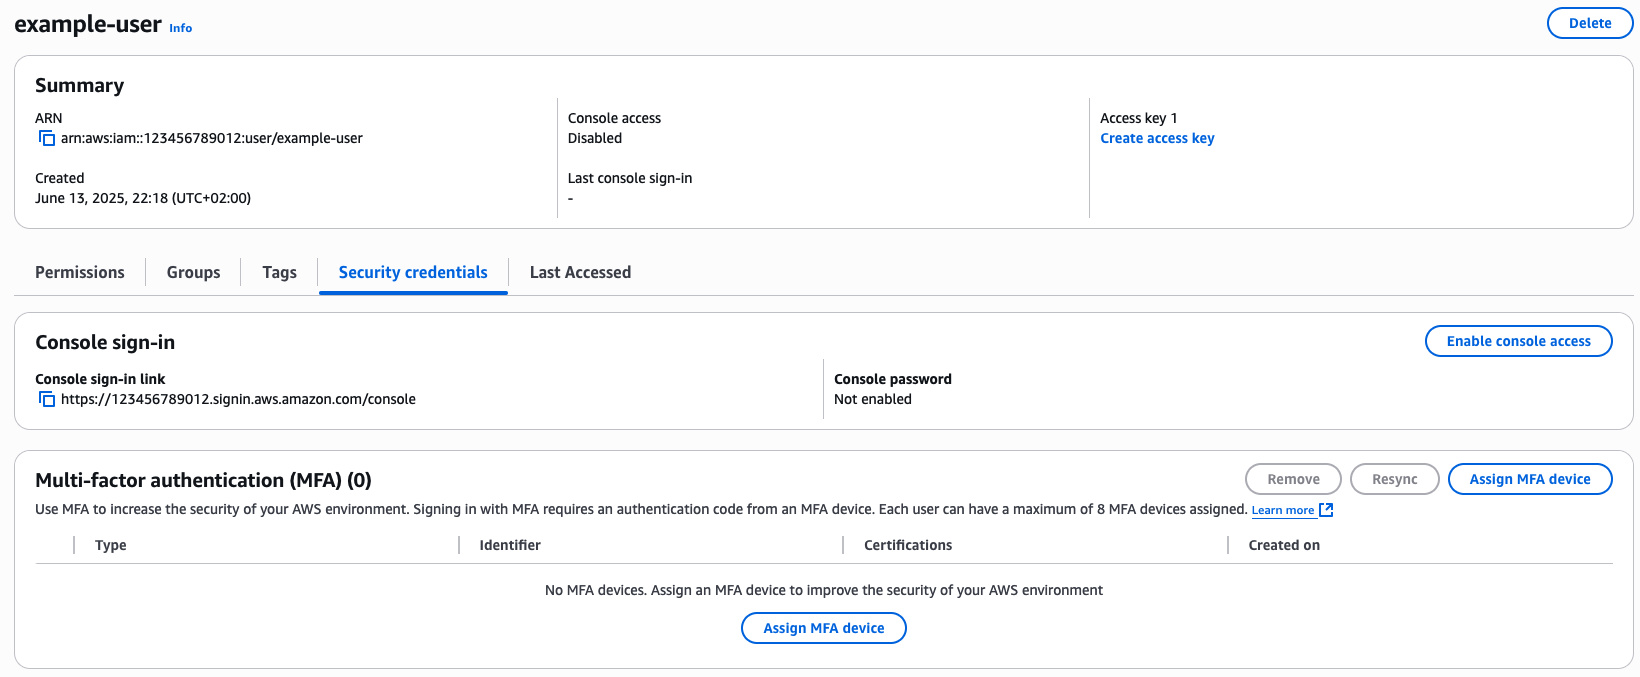Viewport: 1640px width, 677px height.
Task: View the Last Accessed tab
Action: tap(580, 272)
